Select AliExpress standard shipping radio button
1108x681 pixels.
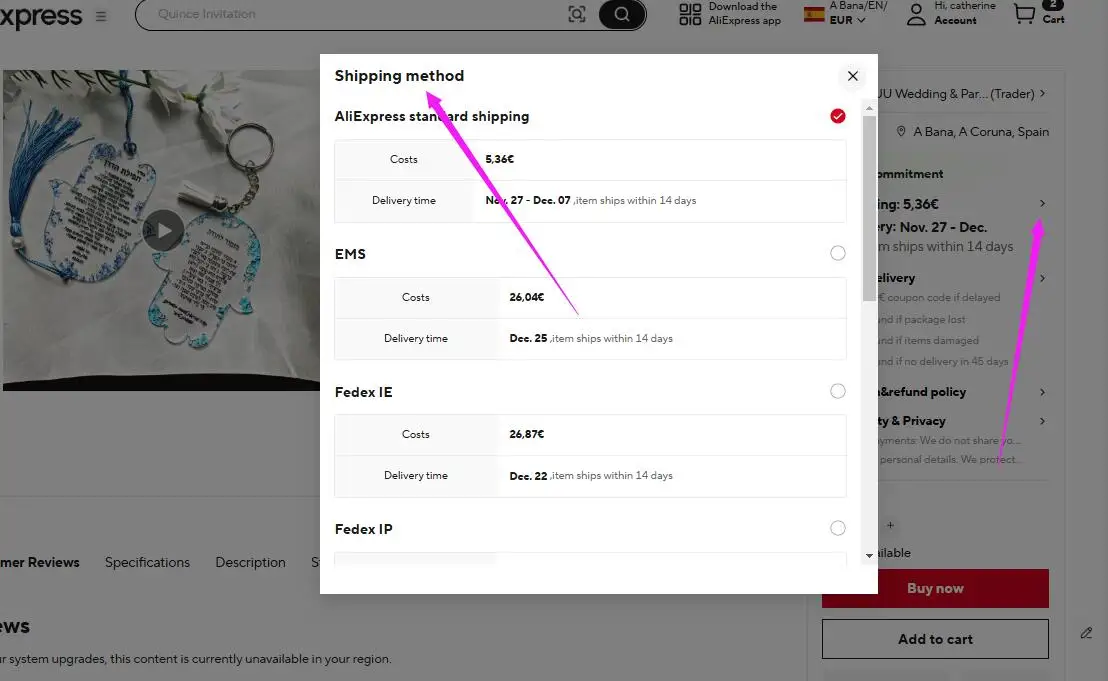[837, 116]
